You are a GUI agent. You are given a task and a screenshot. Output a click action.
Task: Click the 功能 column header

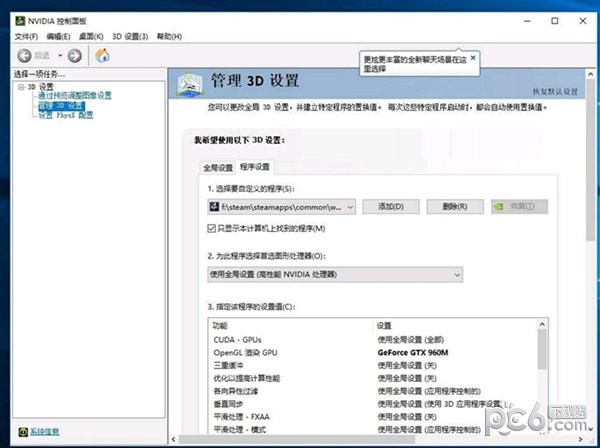point(291,326)
